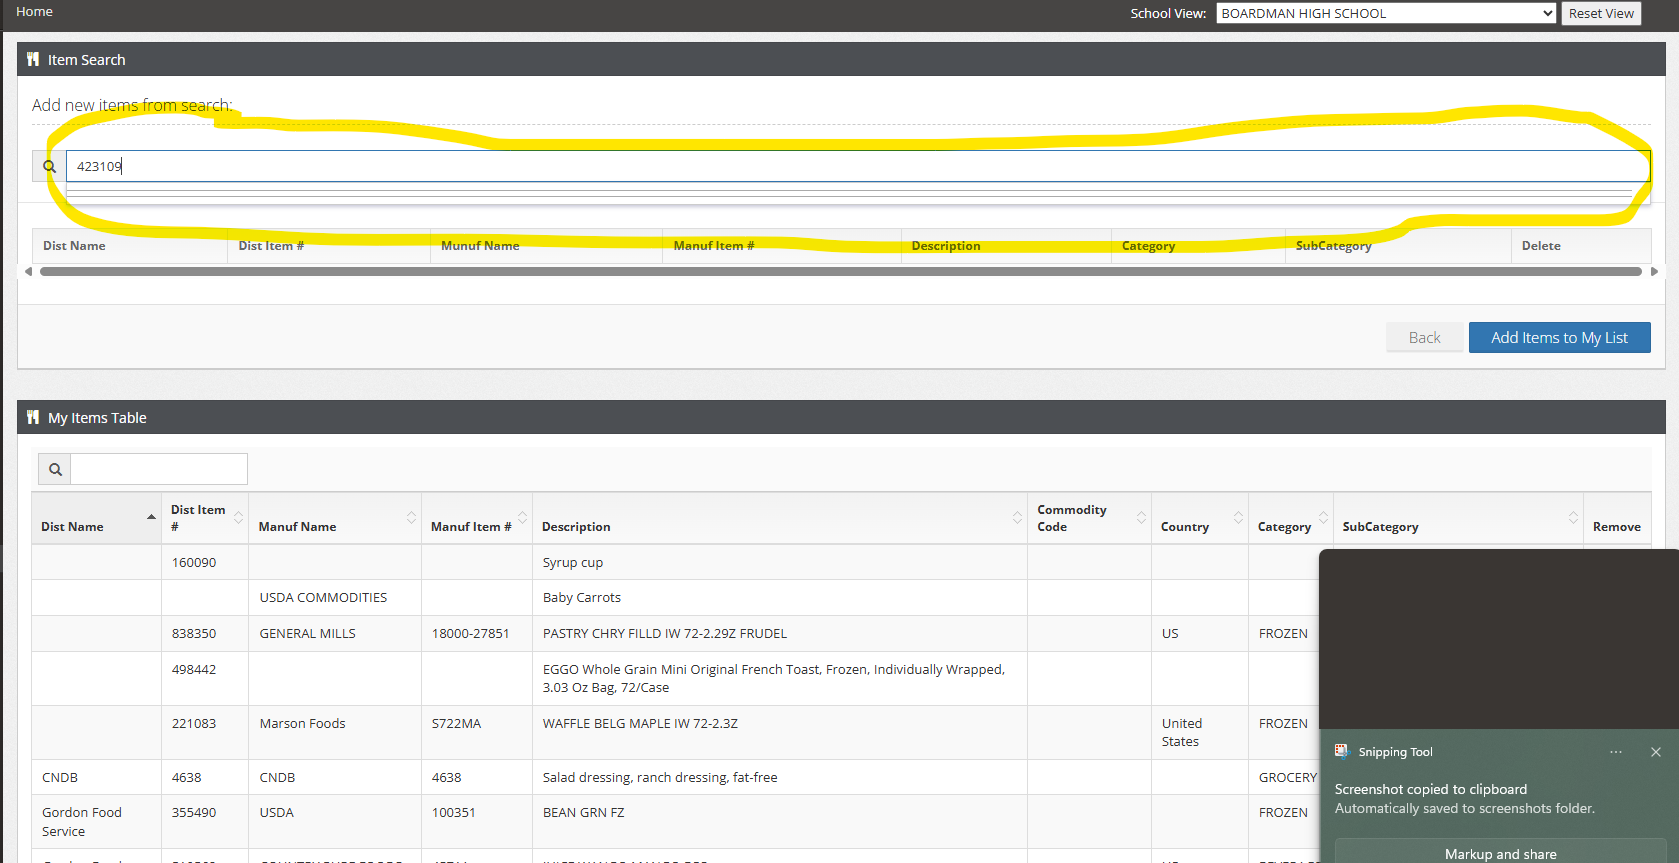
Task: Sort My Items Table by Commodity Code
Action: pyautogui.click(x=1089, y=518)
